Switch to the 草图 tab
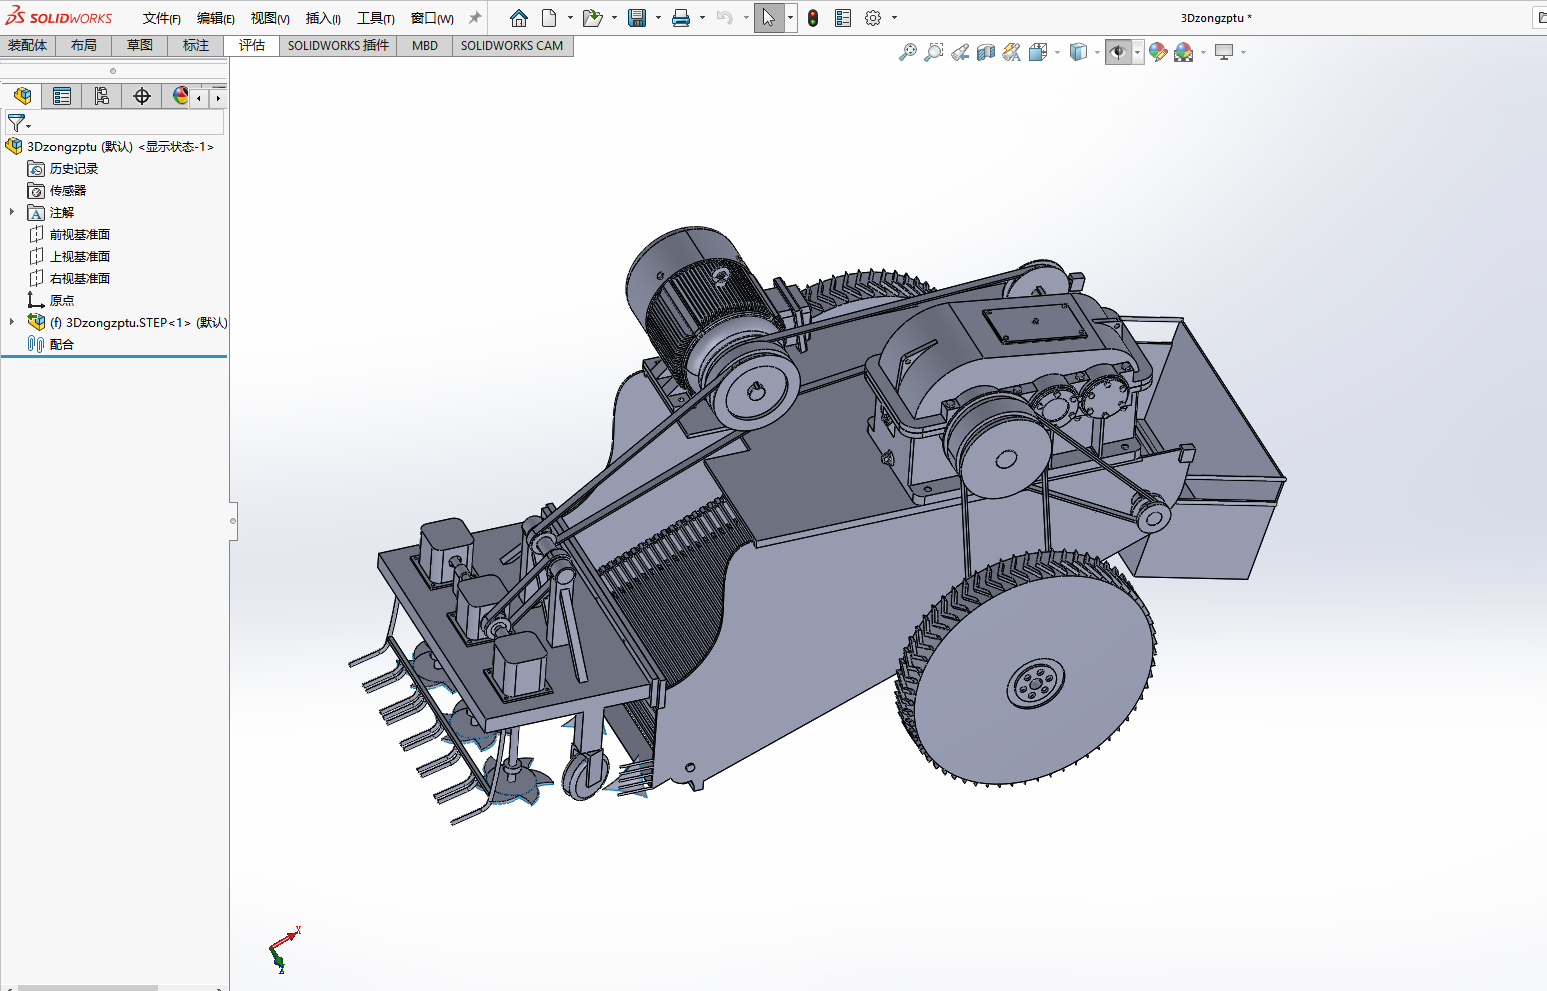The width and height of the screenshot is (1547, 991). pos(140,45)
